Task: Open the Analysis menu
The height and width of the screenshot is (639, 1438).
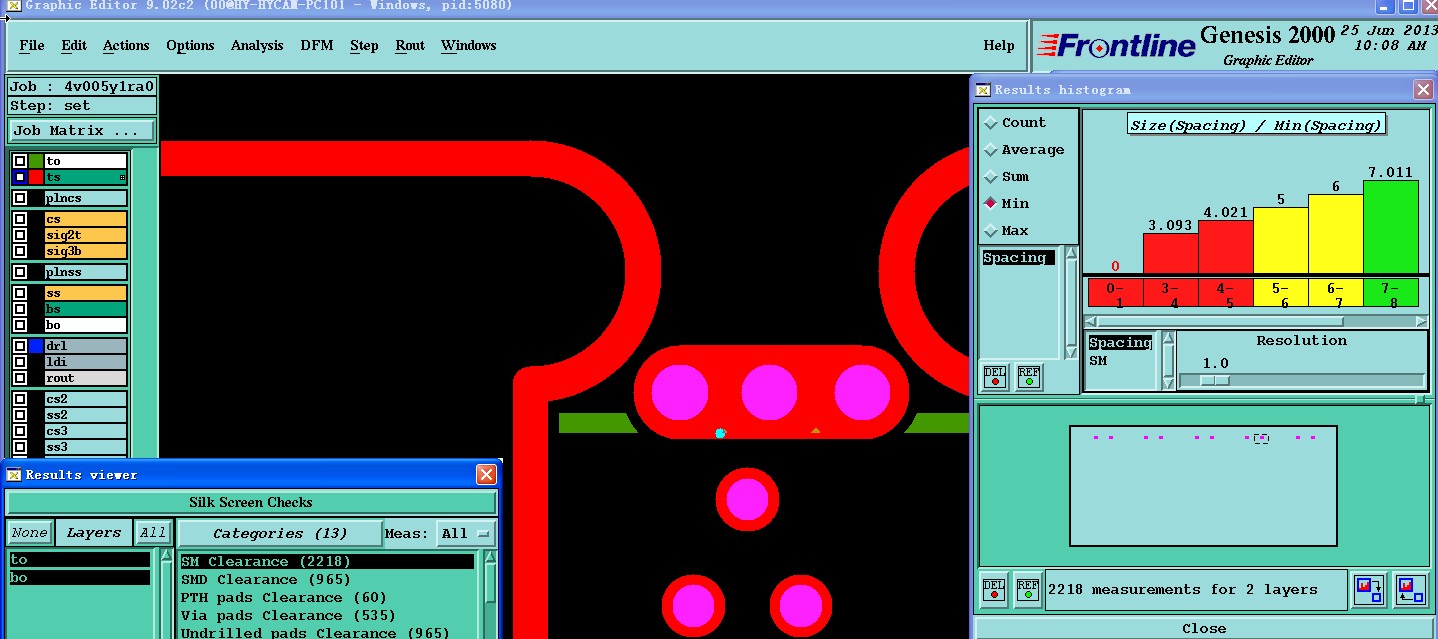Action: 257,46
